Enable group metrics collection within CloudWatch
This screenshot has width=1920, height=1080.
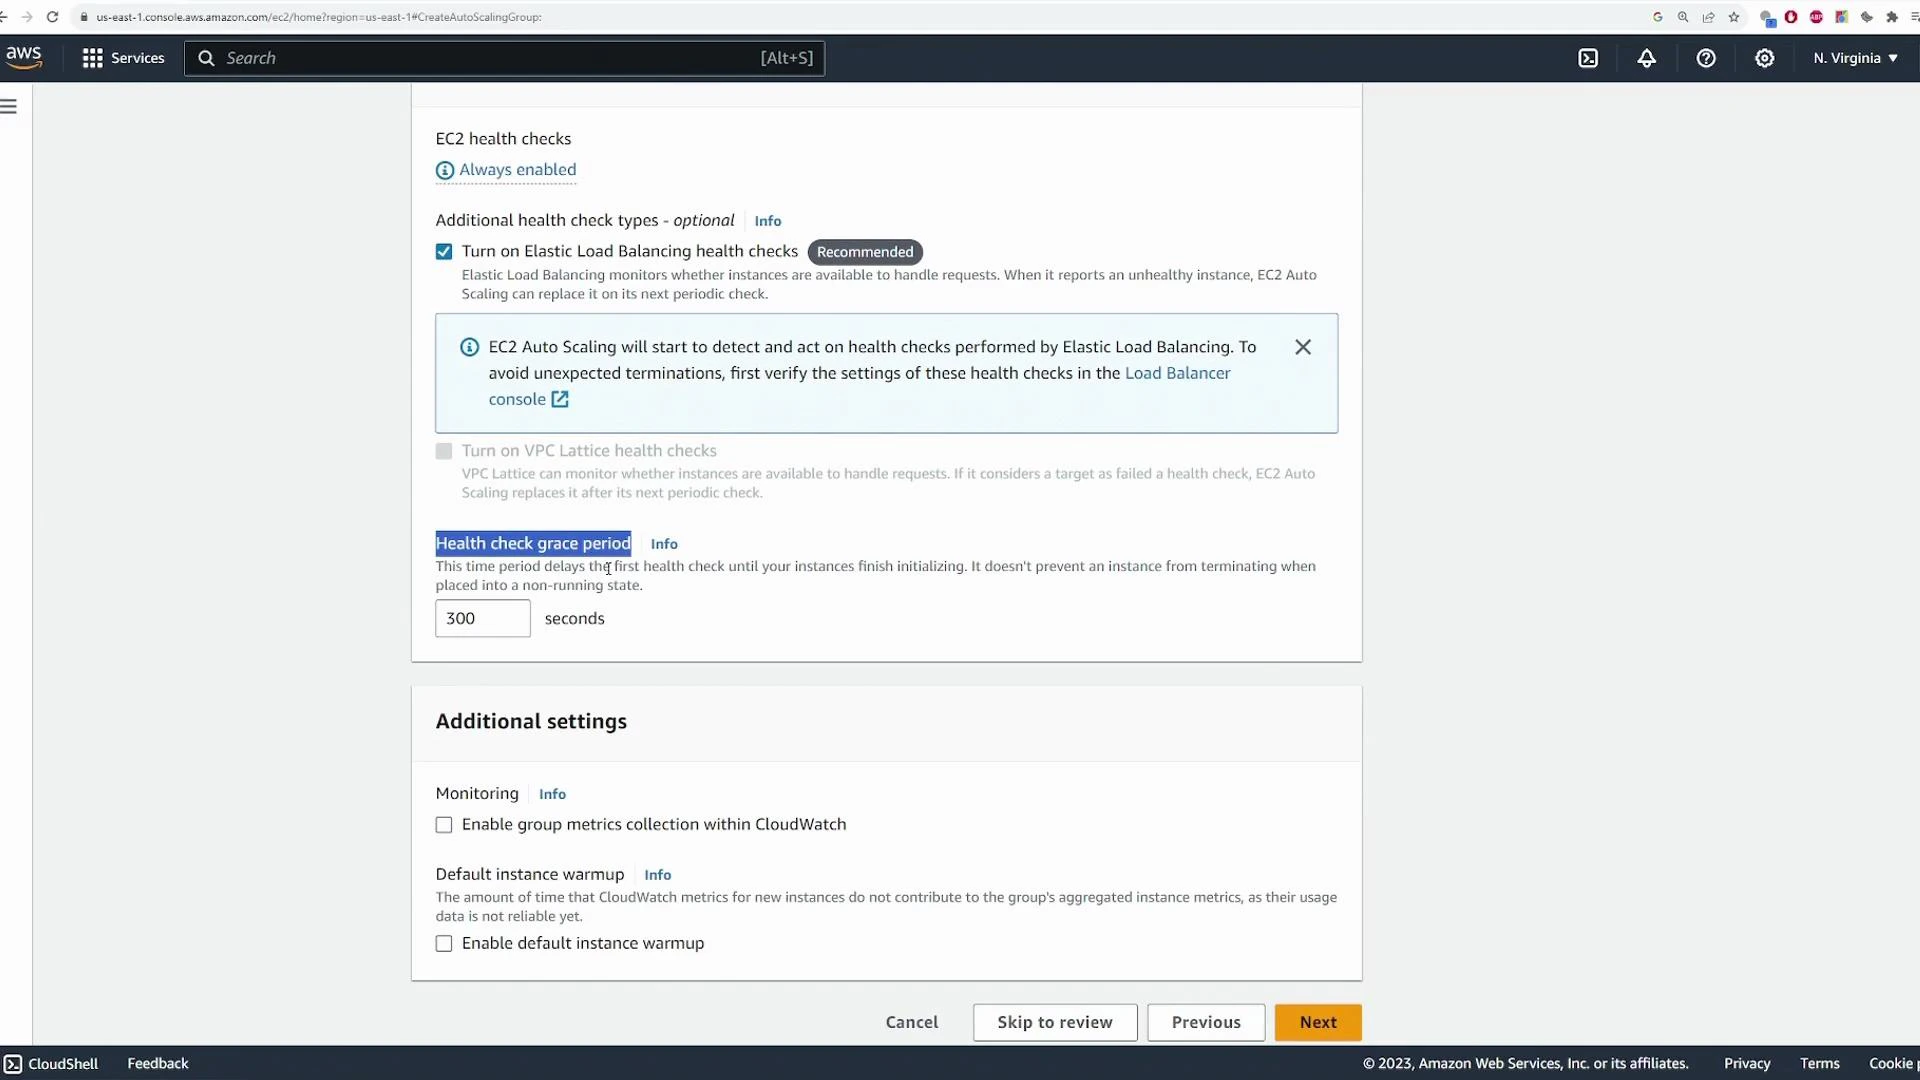coord(443,824)
